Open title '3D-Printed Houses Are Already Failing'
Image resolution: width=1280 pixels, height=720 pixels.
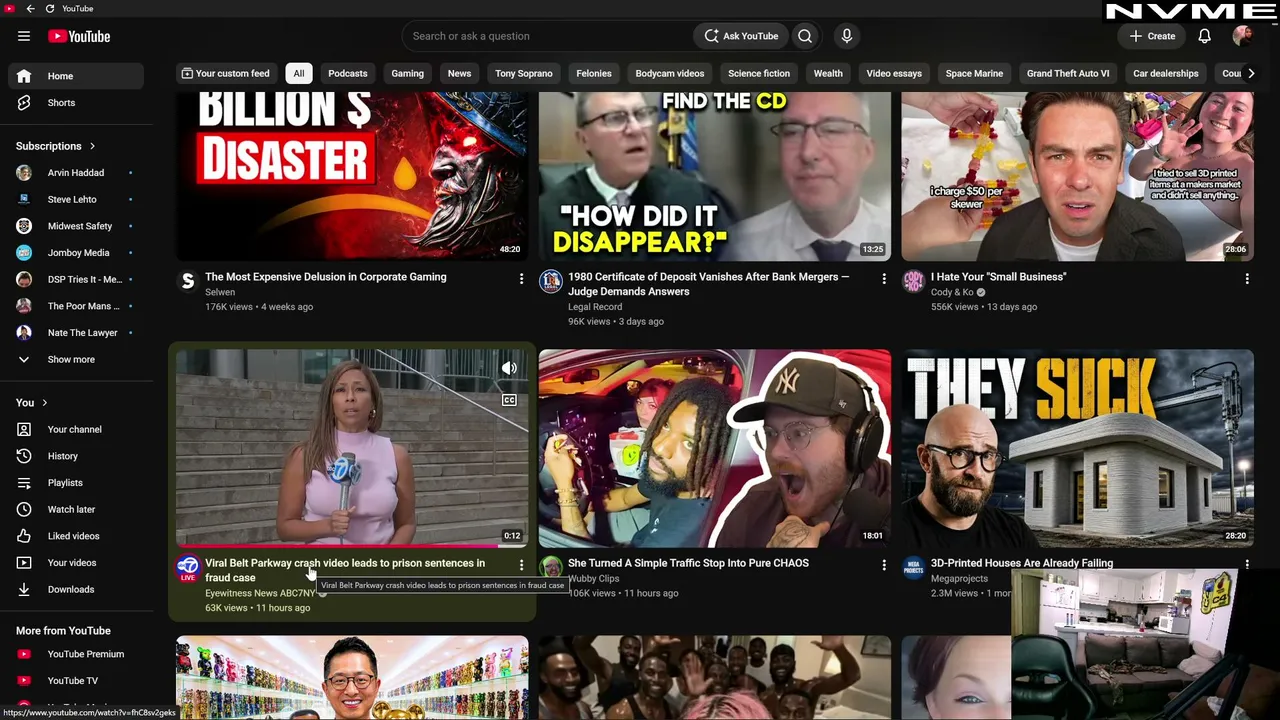1022,563
